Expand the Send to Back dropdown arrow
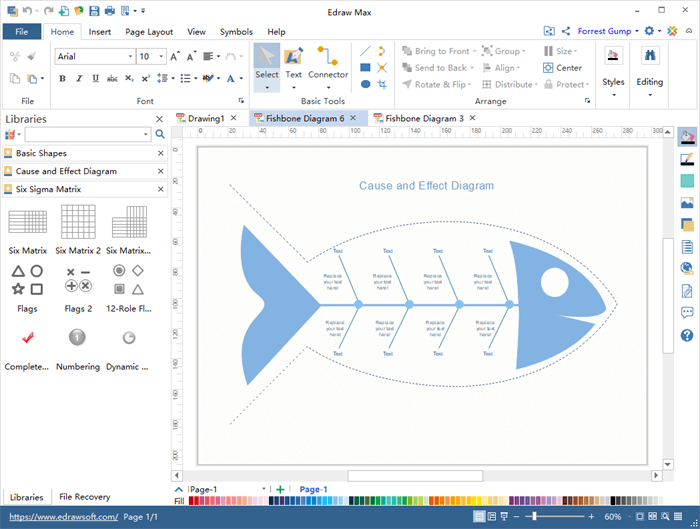The height and width of the screenshot is (529, 700). tap(472, 68)
